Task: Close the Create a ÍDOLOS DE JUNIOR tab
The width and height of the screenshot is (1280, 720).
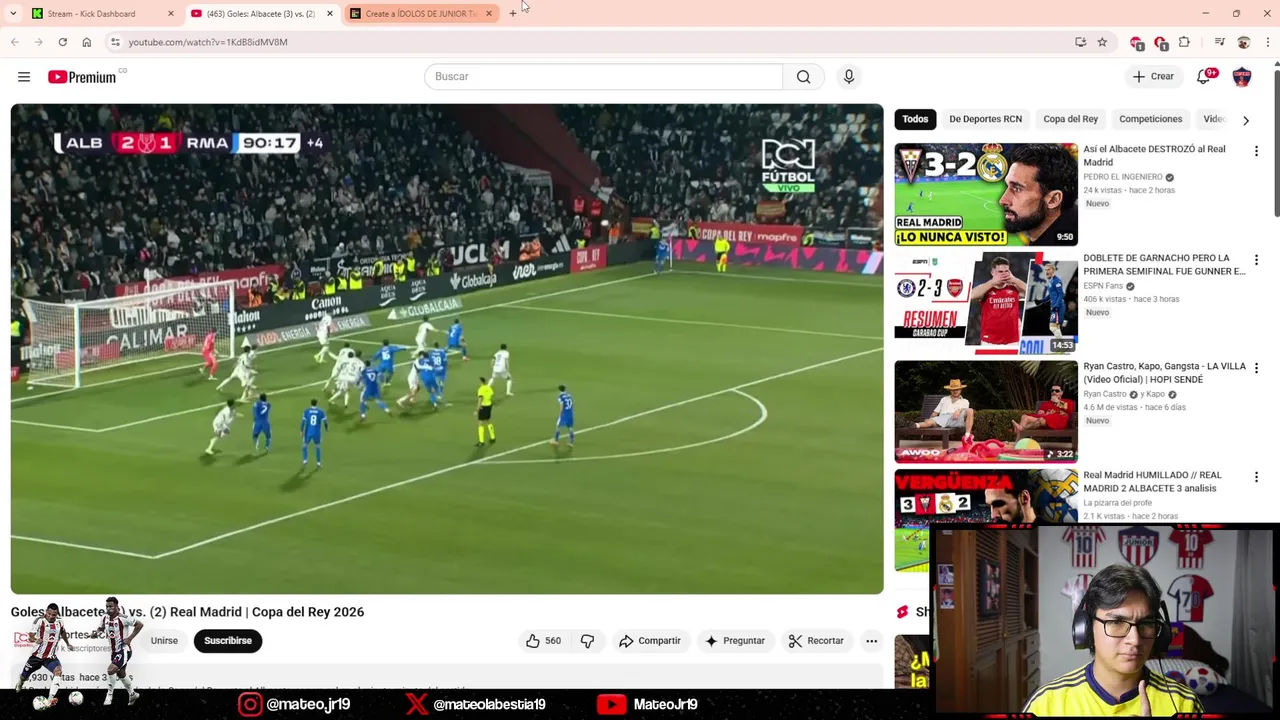Action: coord(489,13)
